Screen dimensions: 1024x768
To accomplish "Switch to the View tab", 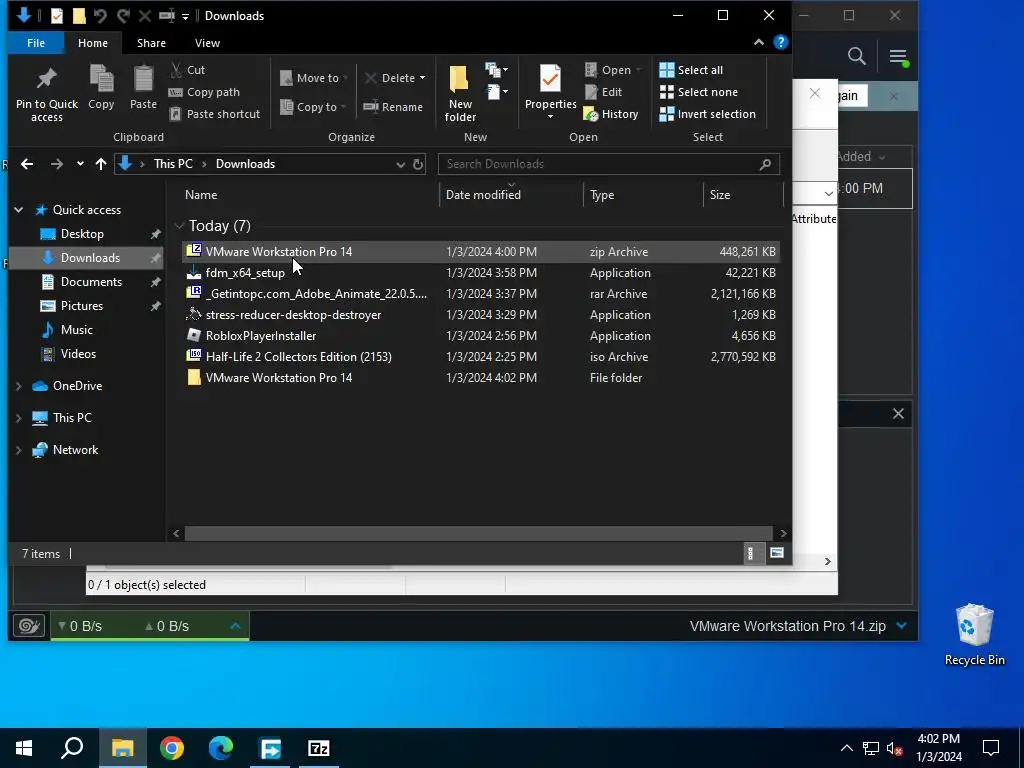I will pyautogui.click(x=207, y=43).
